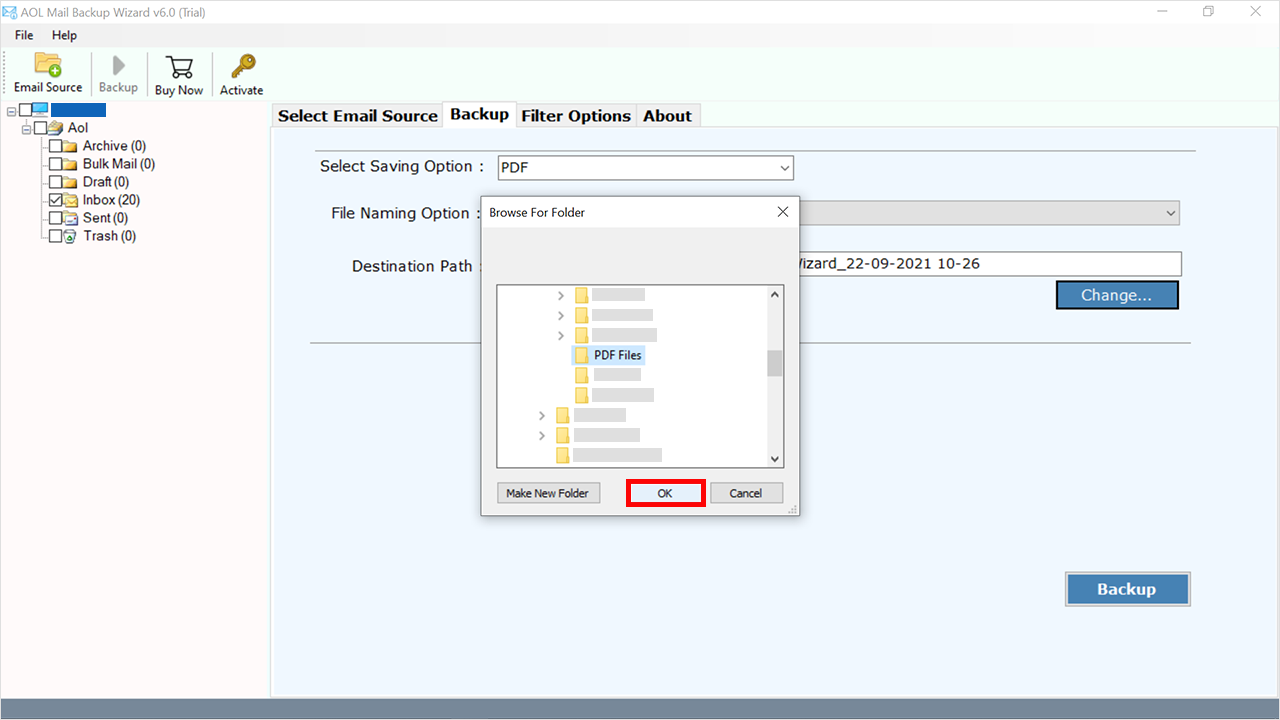Check the Sent (0) checkbox
This screenshot has height=720, width=1280.
[56, 218]
